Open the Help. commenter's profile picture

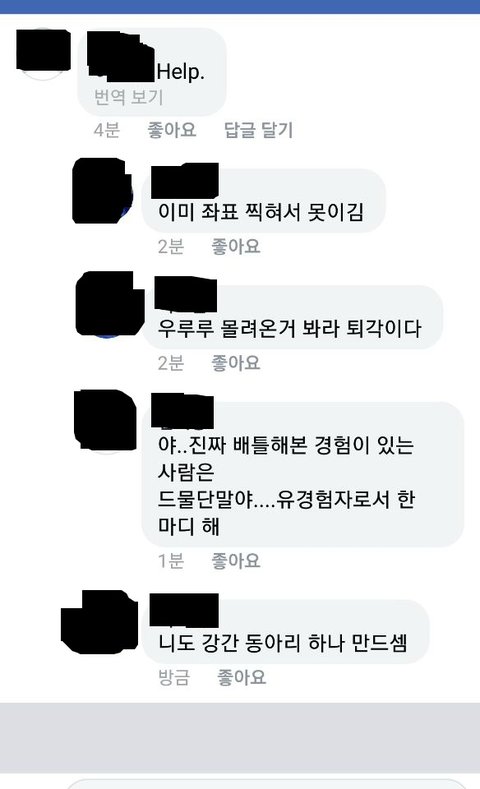tap(43, 52)
